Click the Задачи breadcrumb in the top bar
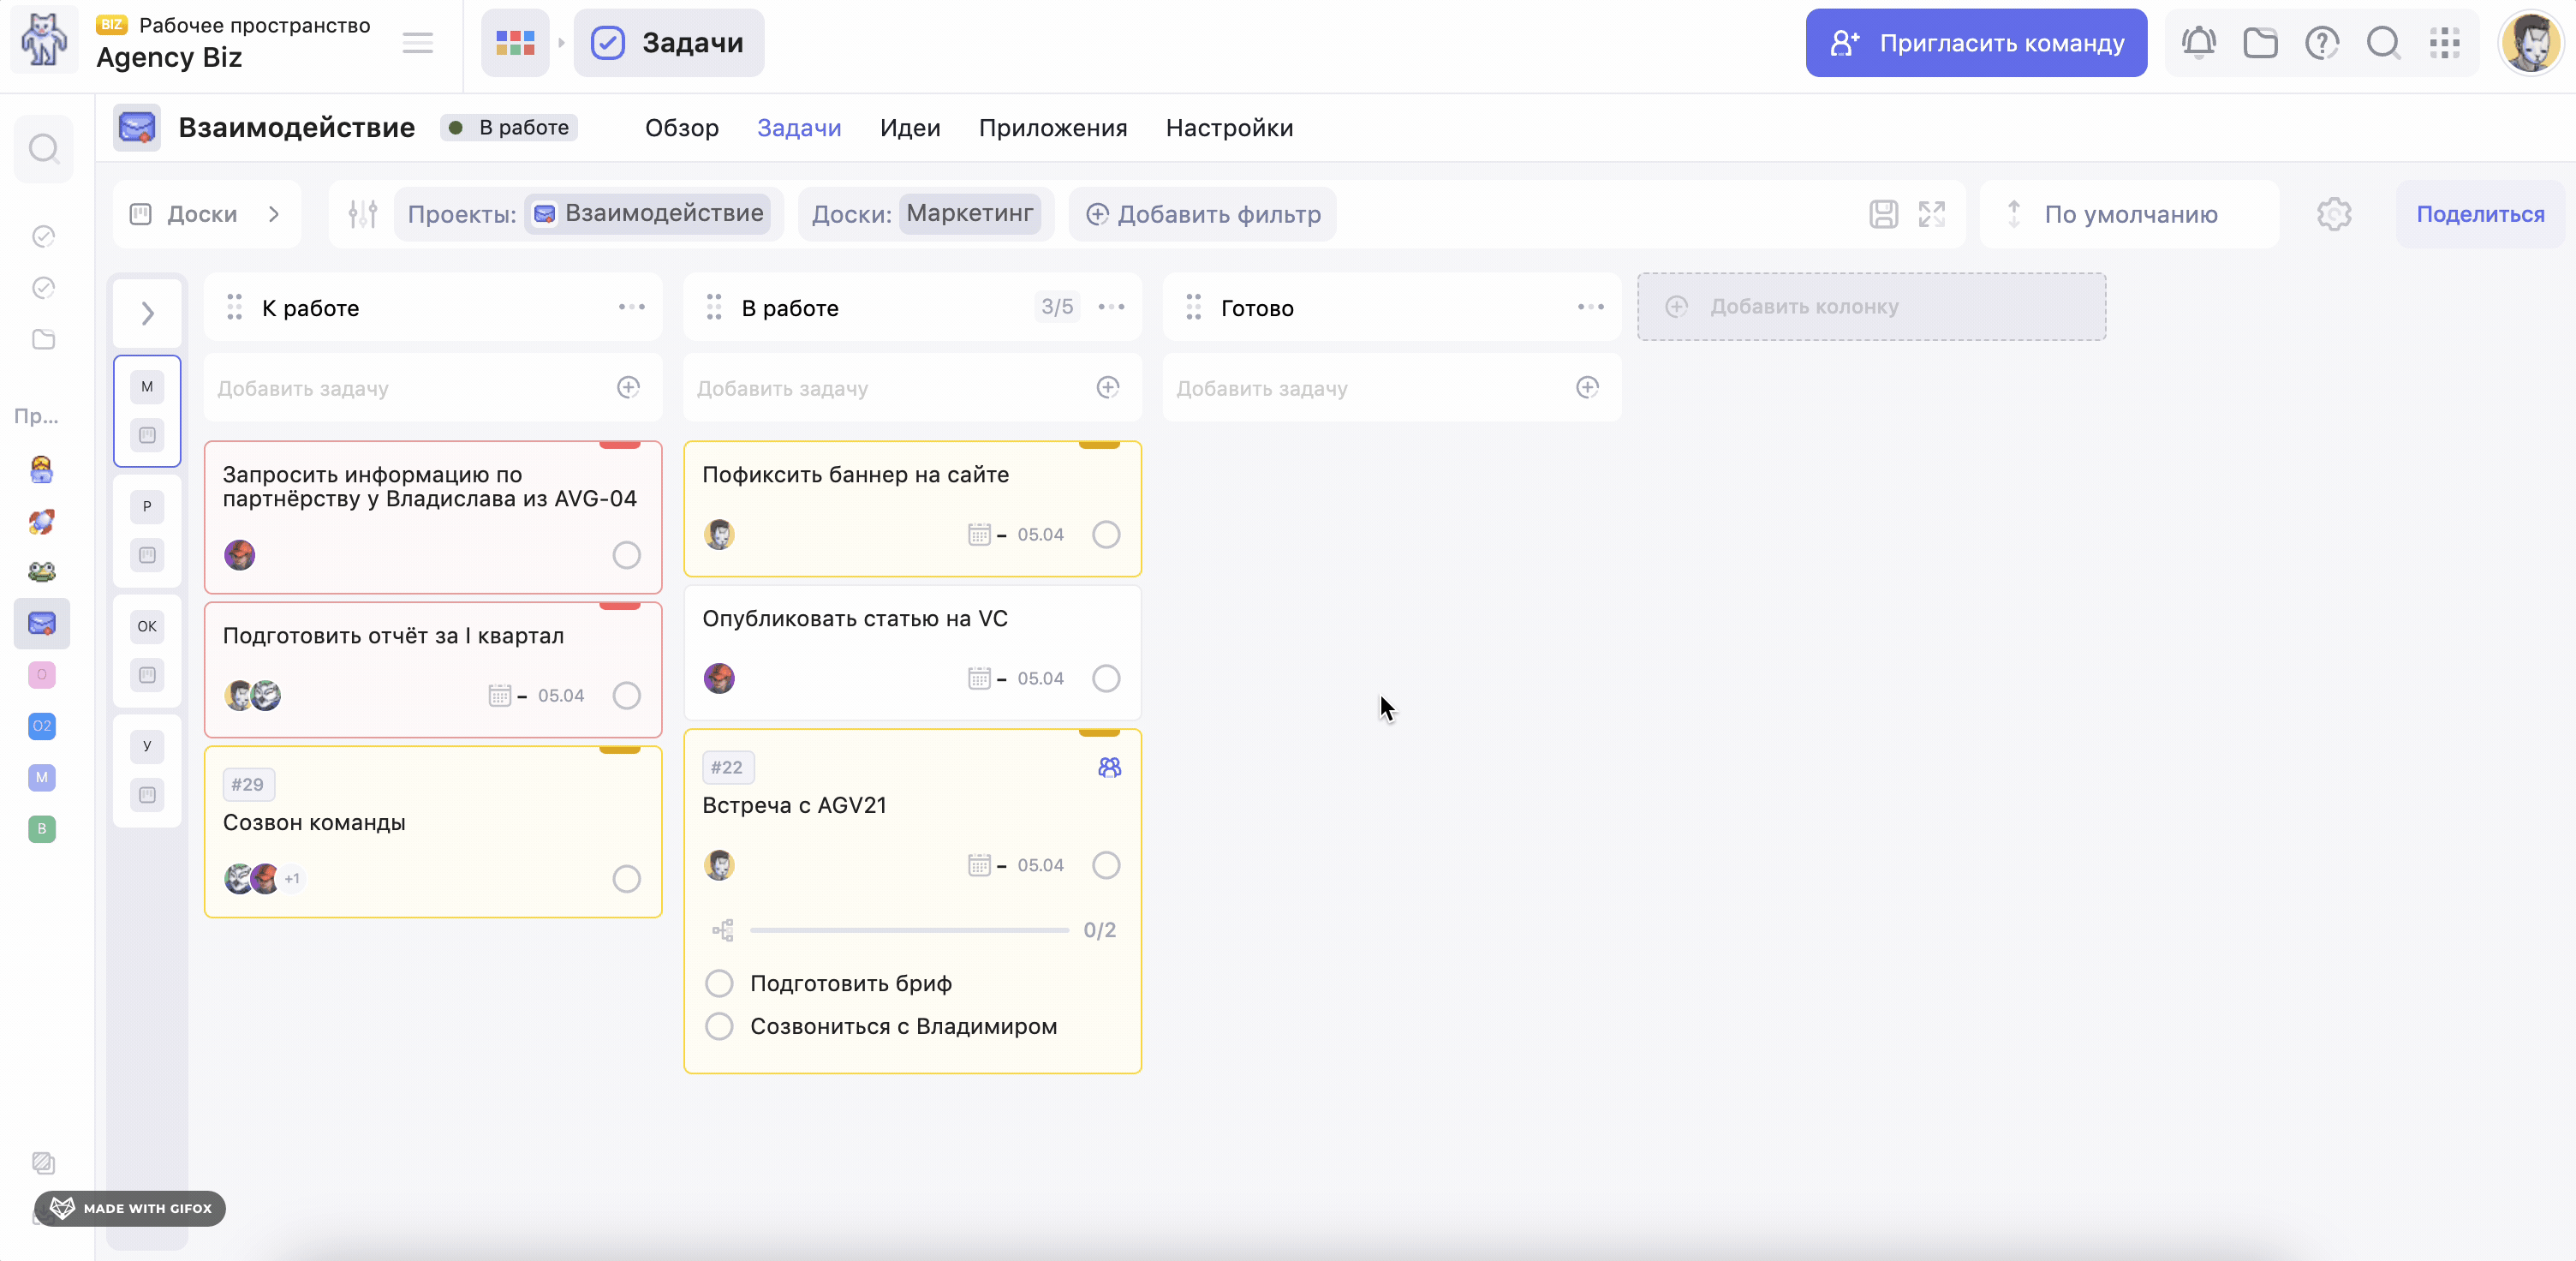The height and width of the screenshot is (1261, 2576). point(669,43)
